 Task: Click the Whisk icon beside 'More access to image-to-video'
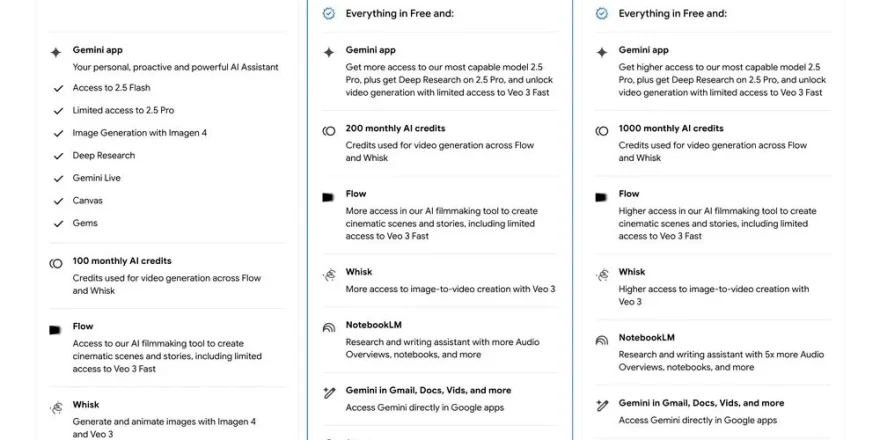click(x=328, y=273)
